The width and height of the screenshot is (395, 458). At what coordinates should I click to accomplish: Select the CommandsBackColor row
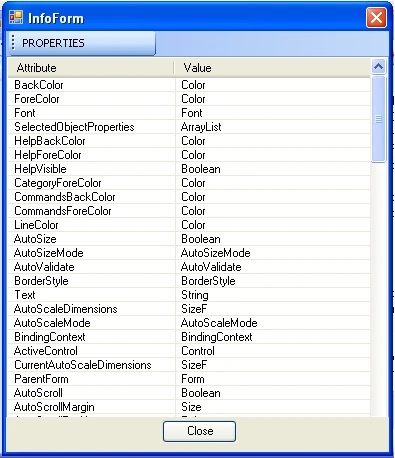point(189,197)
